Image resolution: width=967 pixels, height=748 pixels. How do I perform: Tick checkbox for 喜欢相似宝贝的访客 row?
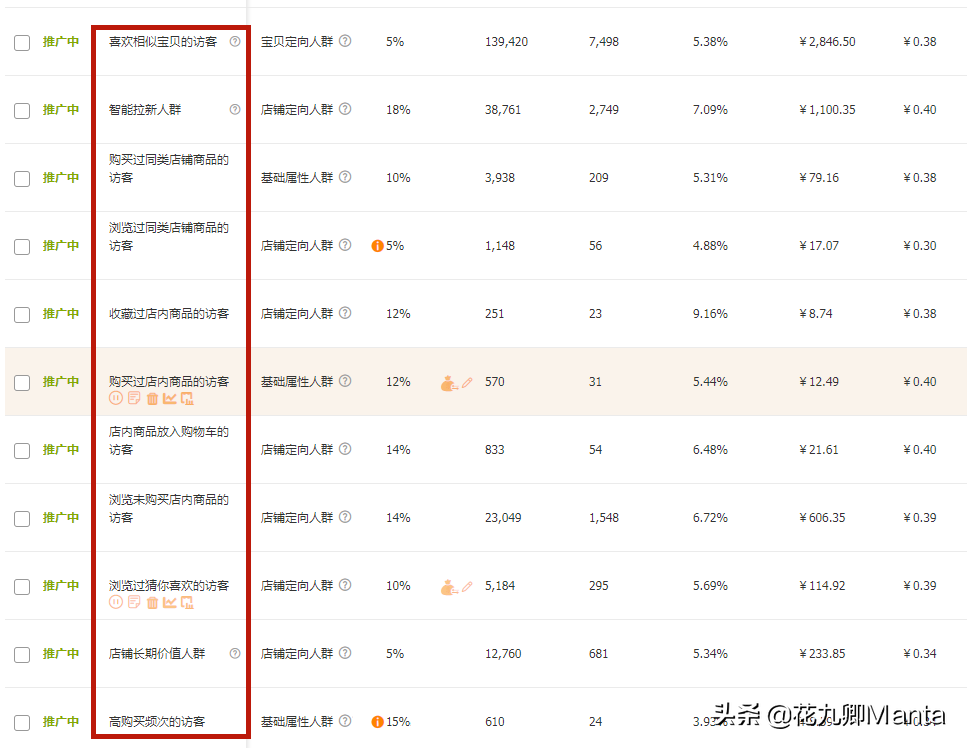tap(22, 43)
